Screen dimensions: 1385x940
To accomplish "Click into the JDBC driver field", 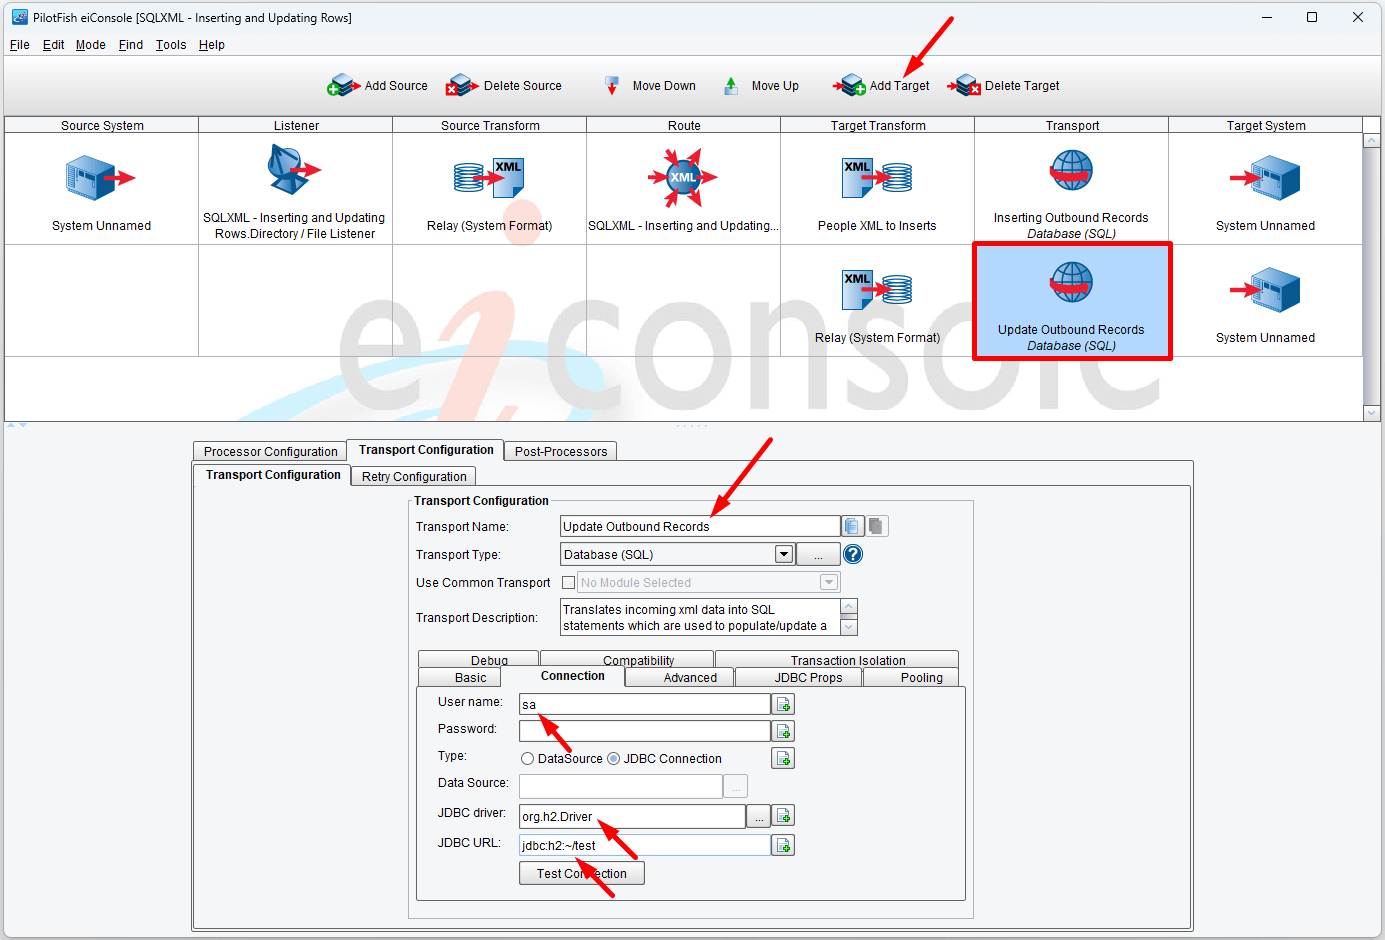I will [x=632, y=816].
